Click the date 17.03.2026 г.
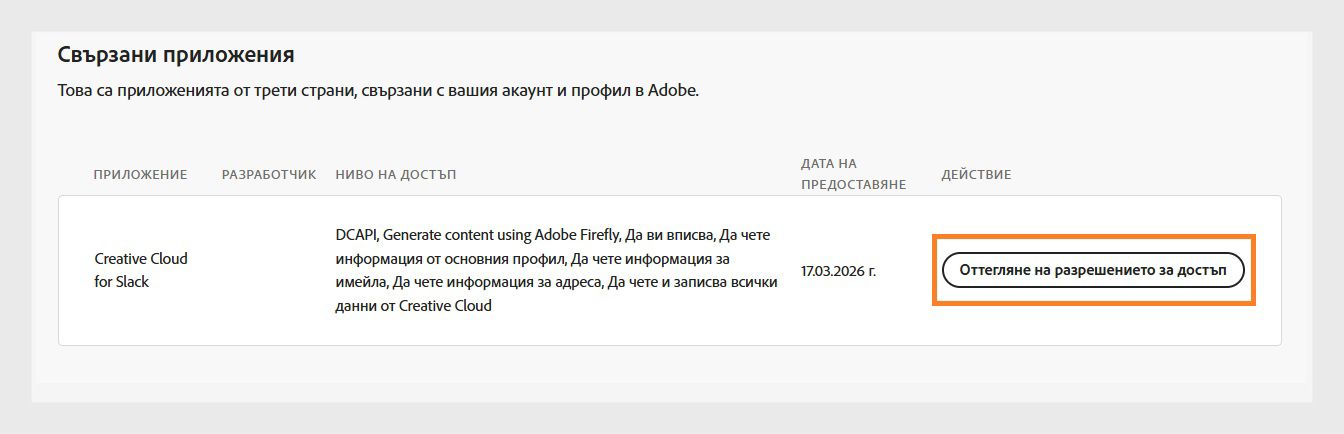The height and width of the screenshot is (434, 1344). 838,270
